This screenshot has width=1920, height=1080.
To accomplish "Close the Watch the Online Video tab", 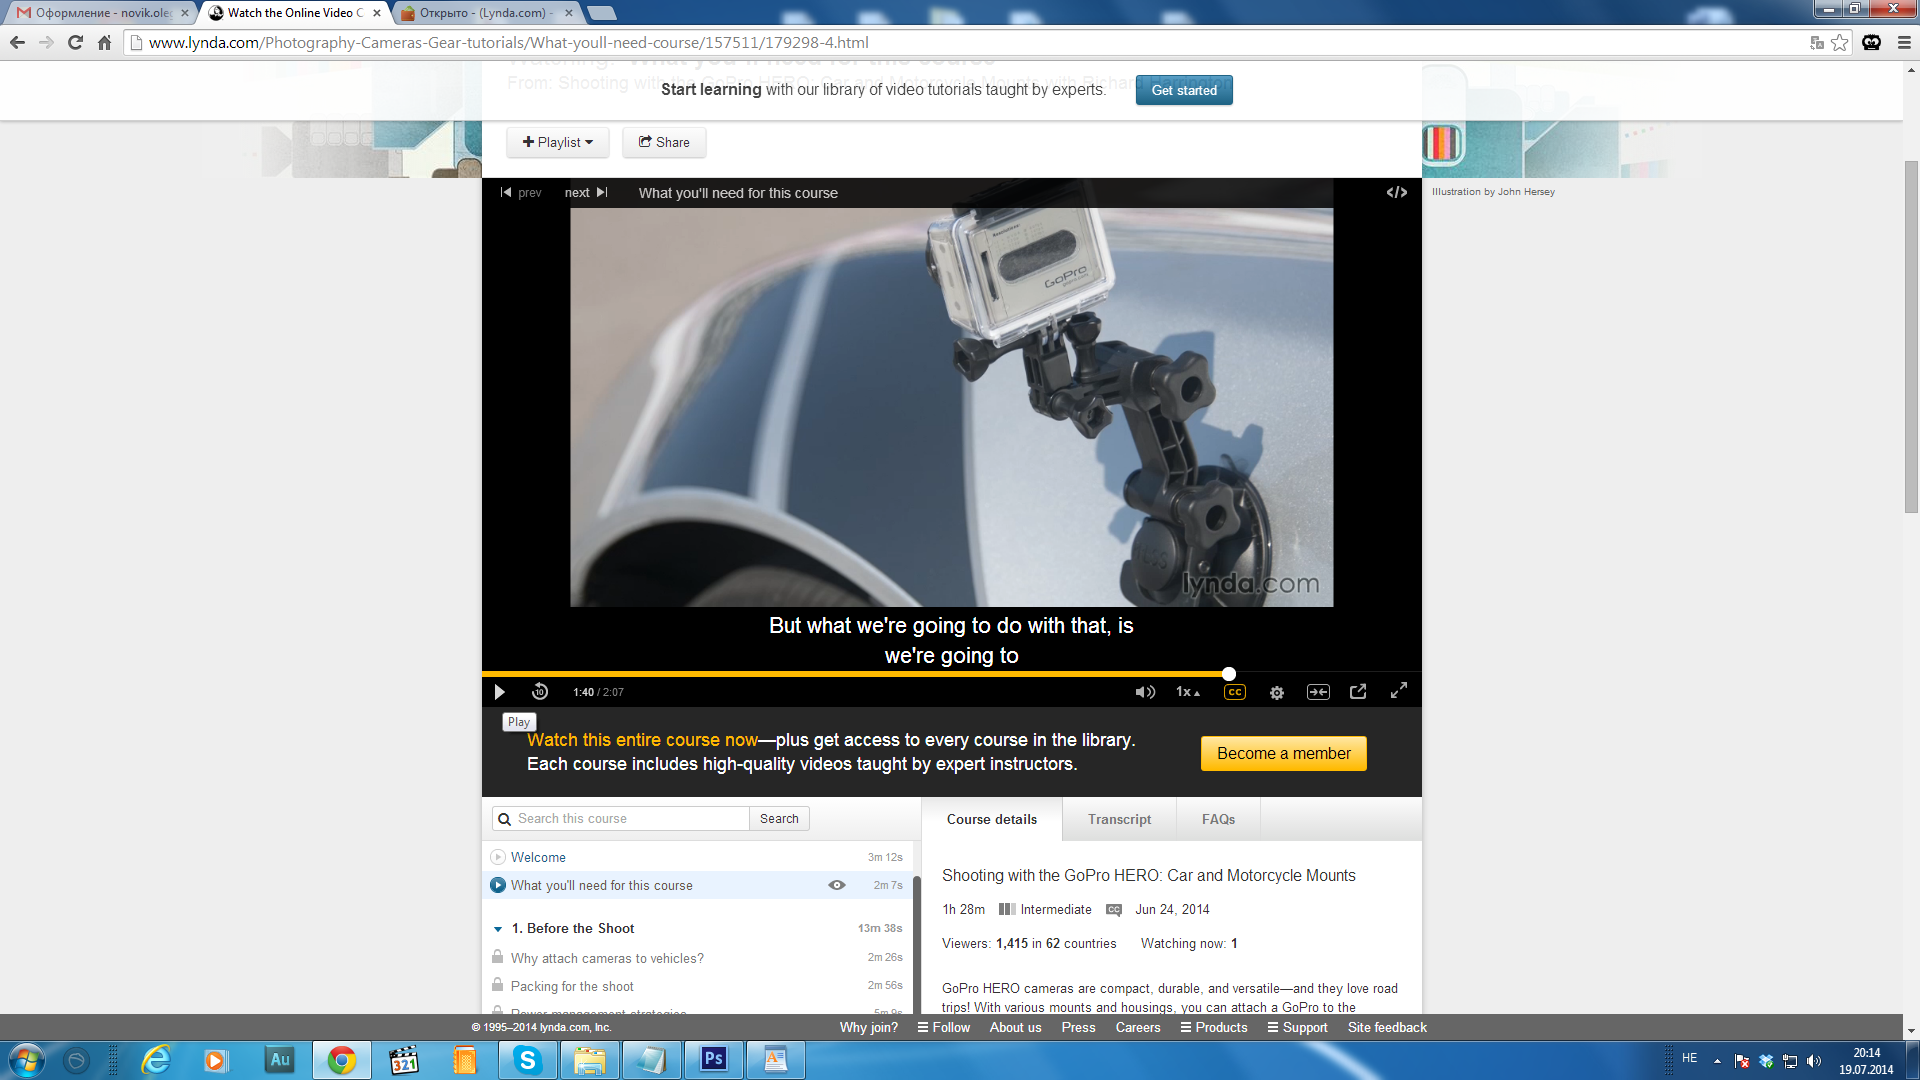I will point(377,13).
